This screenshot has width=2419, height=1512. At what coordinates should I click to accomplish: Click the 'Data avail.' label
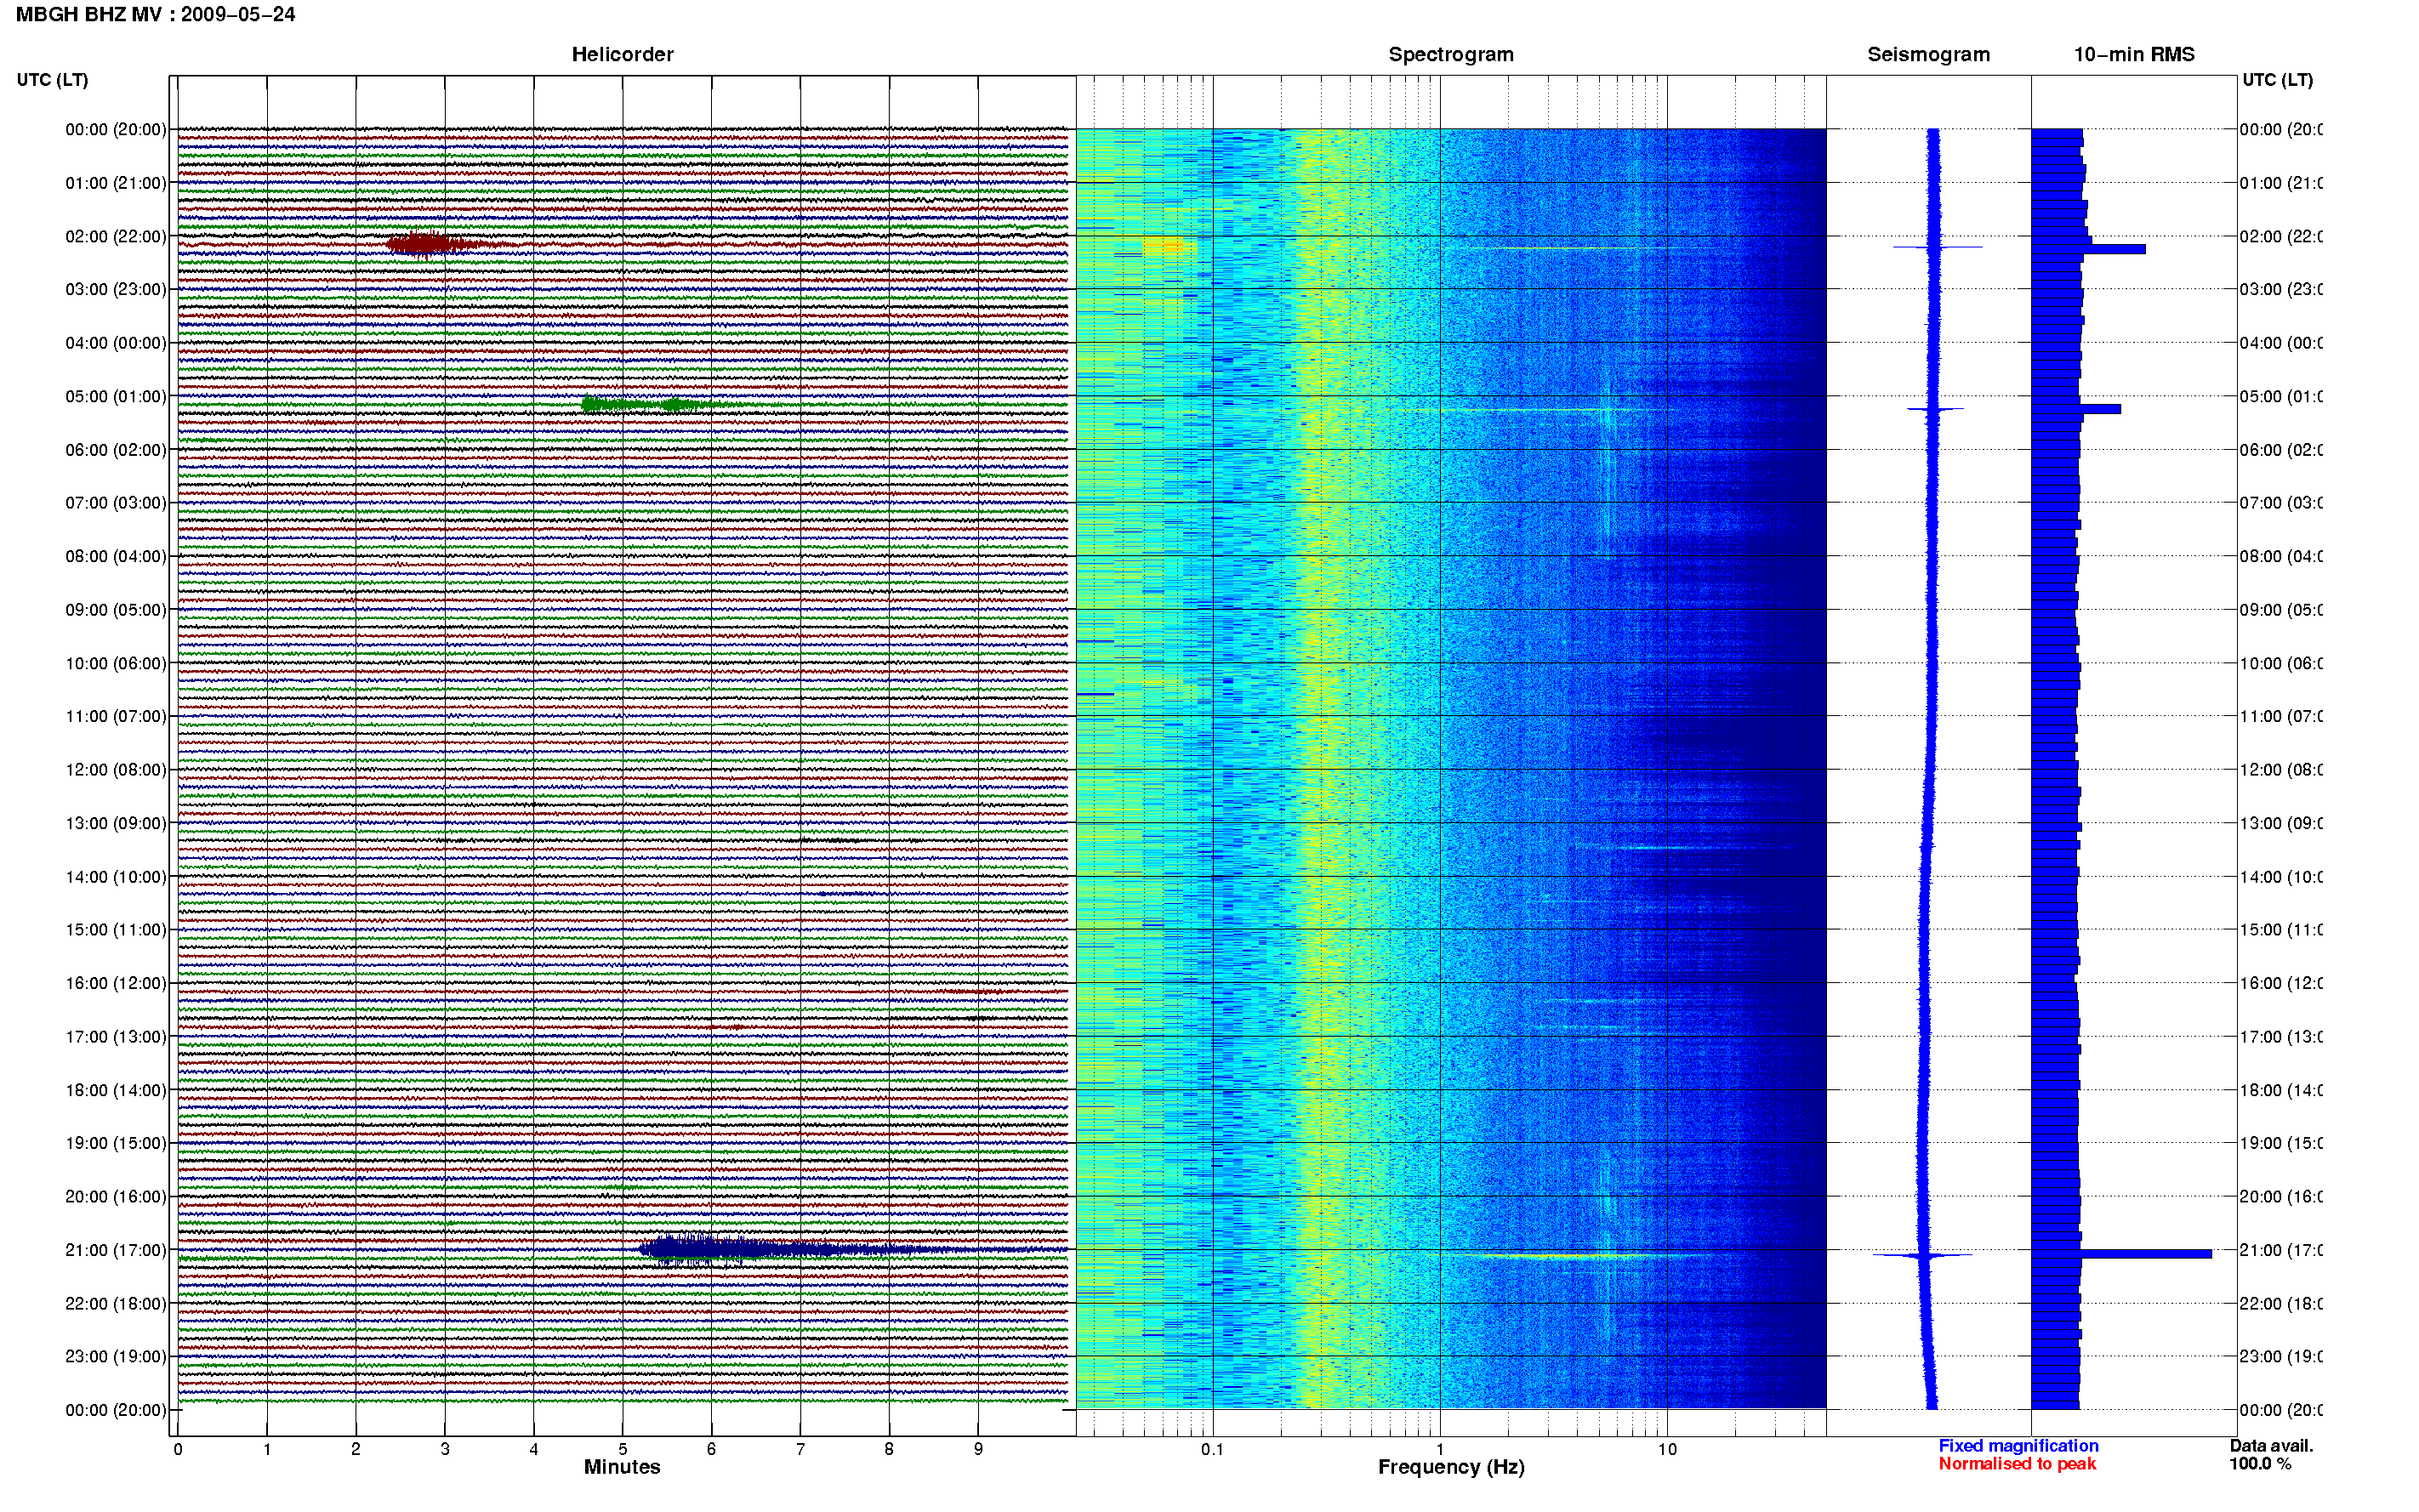tap(2271, 1446)
